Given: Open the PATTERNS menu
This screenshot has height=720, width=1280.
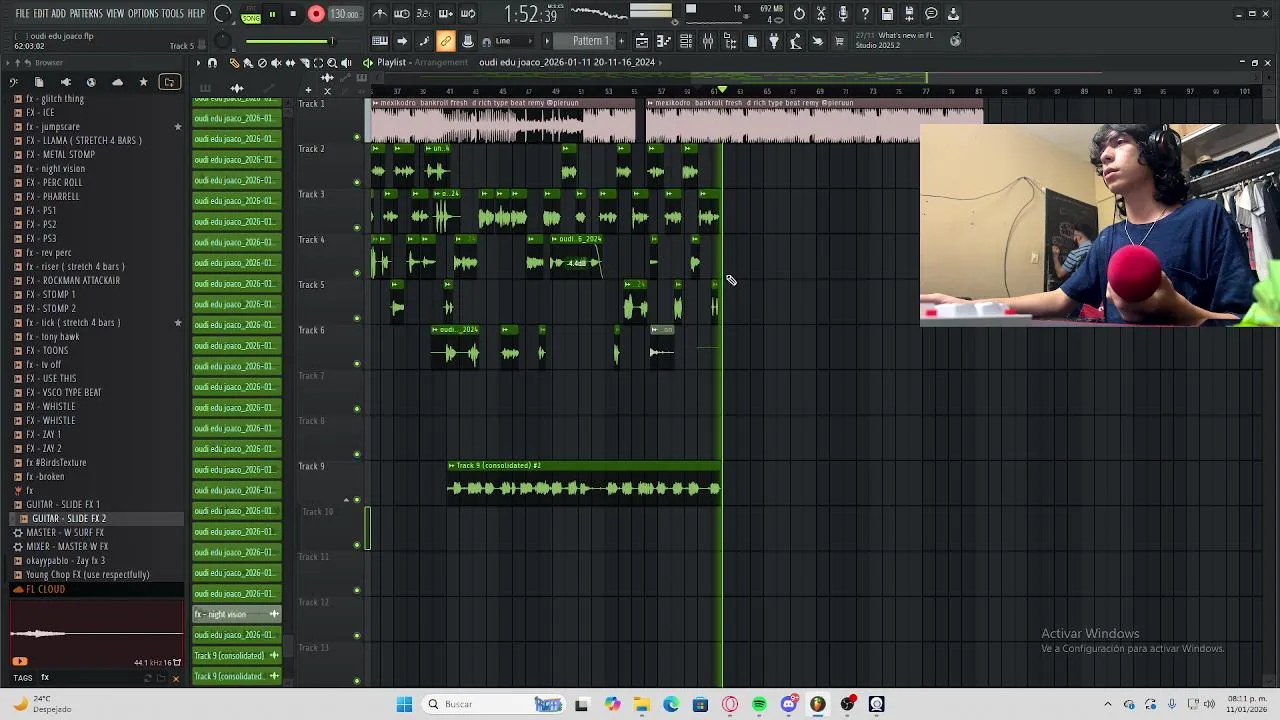Looking at the screenshot, I should [x=86, y=14].
